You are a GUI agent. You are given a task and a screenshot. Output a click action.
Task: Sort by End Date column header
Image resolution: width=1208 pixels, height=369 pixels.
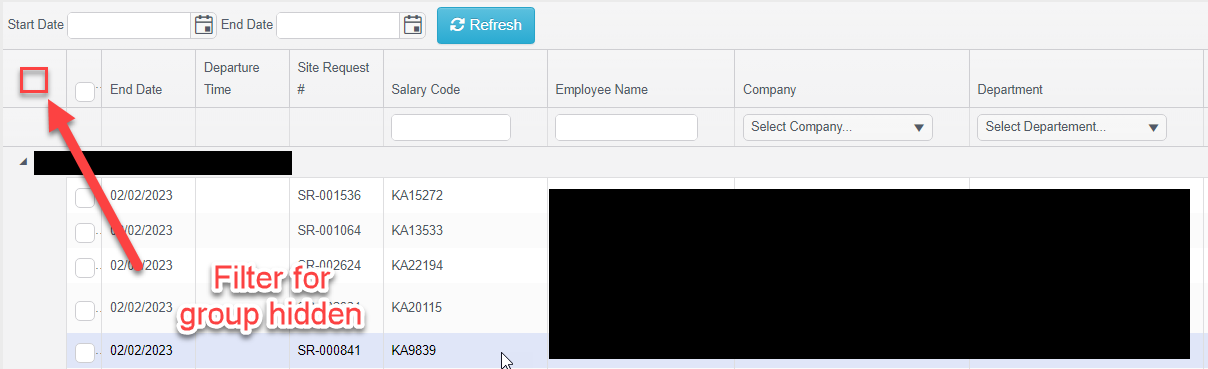point(136,89)
